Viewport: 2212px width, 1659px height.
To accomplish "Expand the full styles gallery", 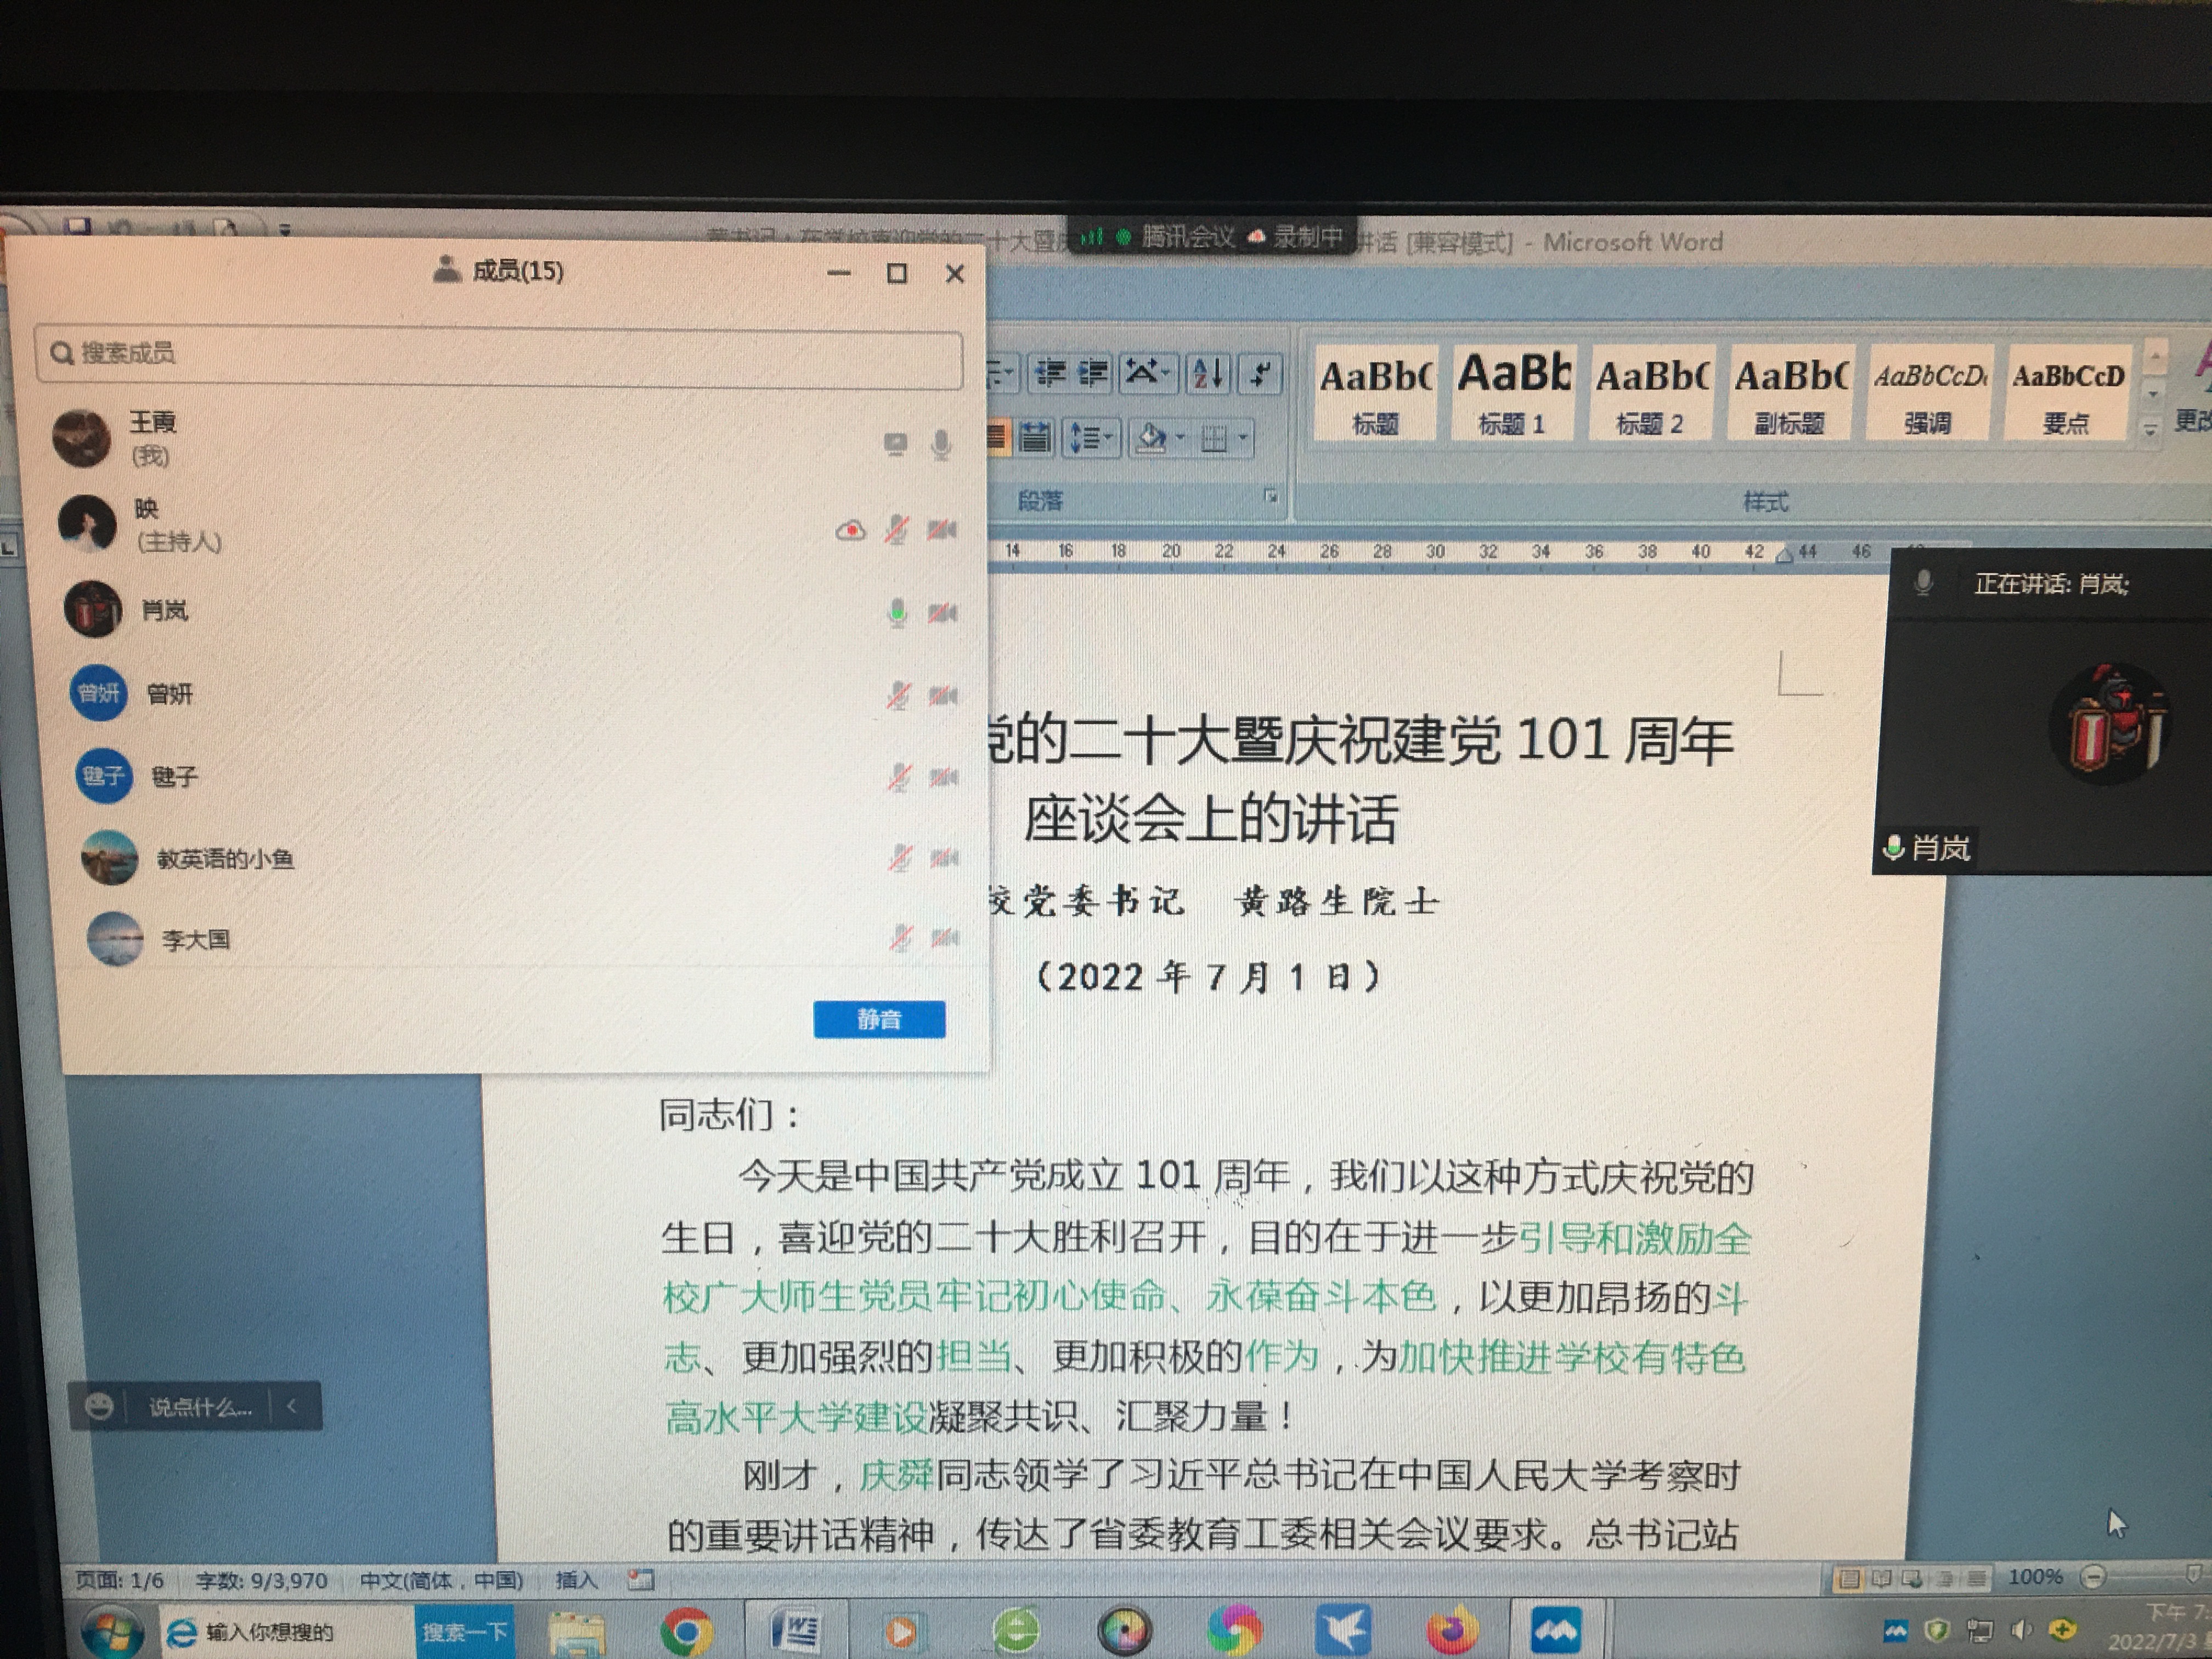I will coord(2150,430).
